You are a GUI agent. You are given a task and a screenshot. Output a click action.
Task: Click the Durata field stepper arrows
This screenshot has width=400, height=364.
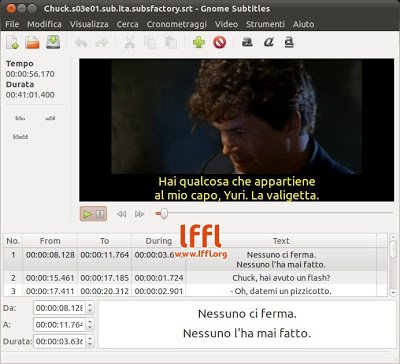[90, 341]
